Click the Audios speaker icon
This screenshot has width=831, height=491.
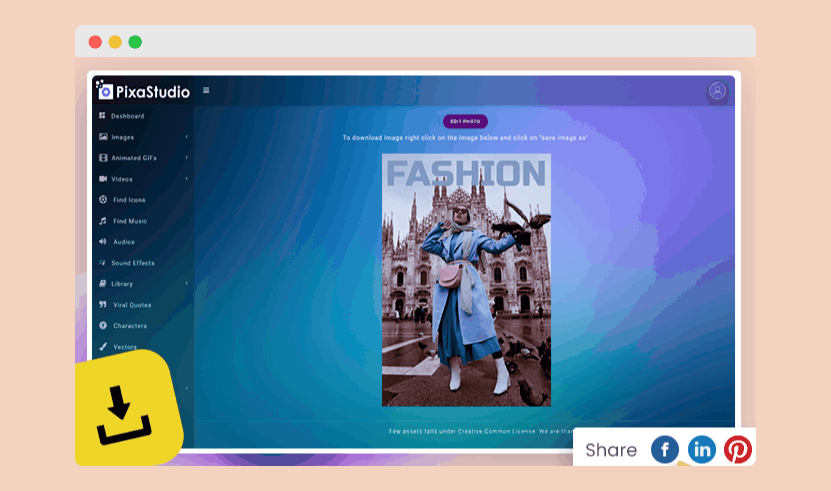(103, 242)
